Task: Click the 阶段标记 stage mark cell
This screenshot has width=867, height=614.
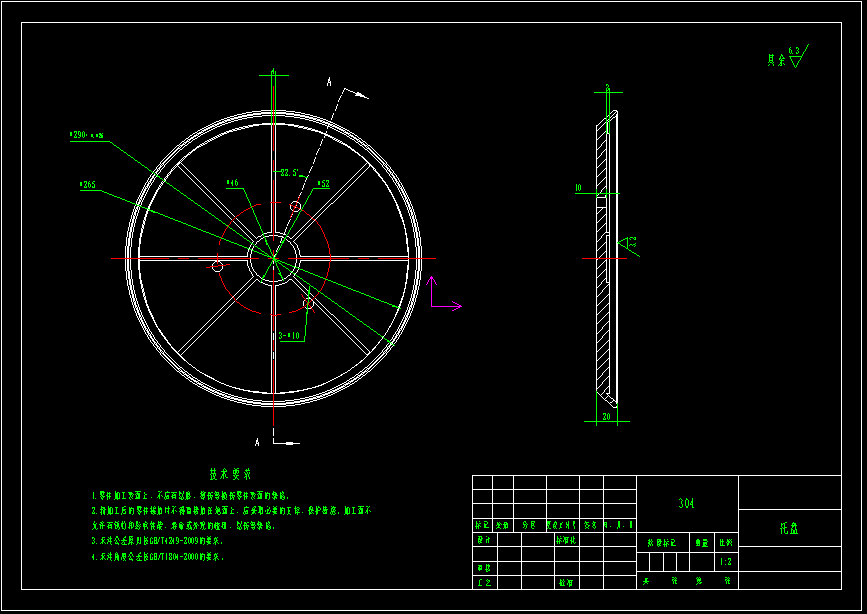Action: (x=662, y=543)
